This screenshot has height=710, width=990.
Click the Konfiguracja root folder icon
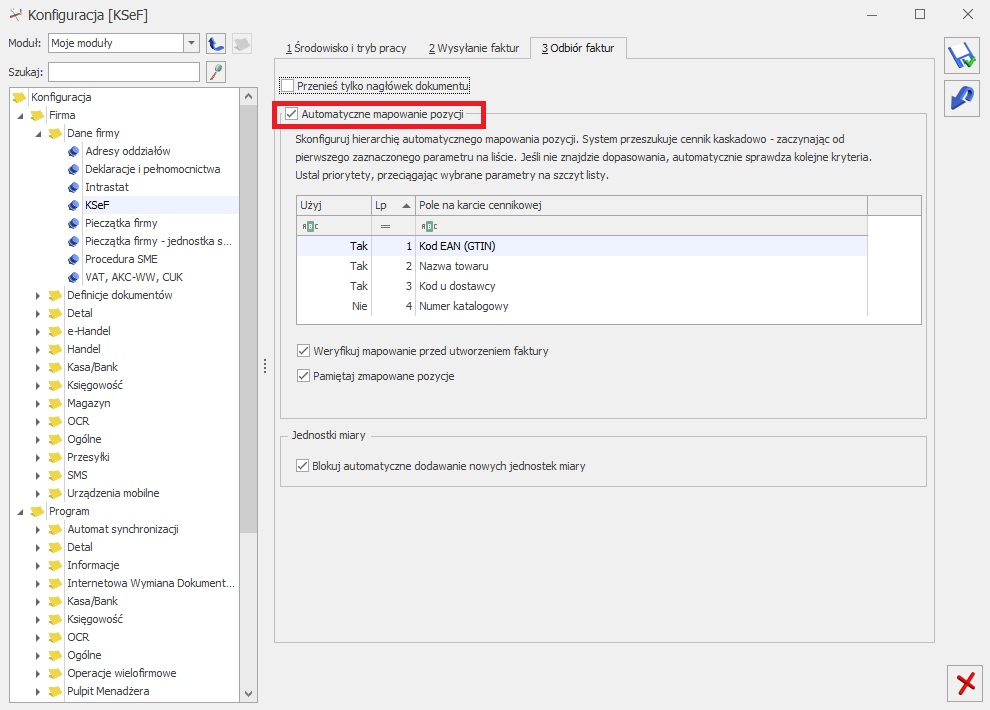click(x=20, y=97)
